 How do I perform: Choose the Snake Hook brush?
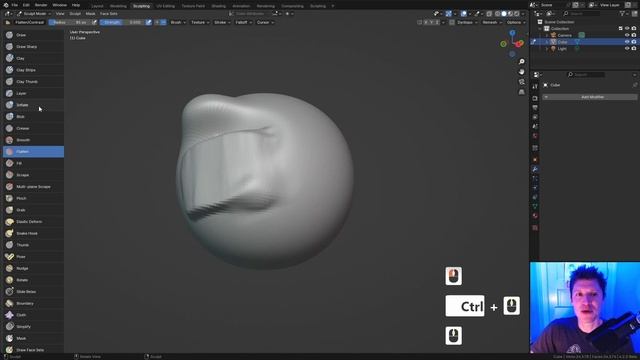point(33,233)
